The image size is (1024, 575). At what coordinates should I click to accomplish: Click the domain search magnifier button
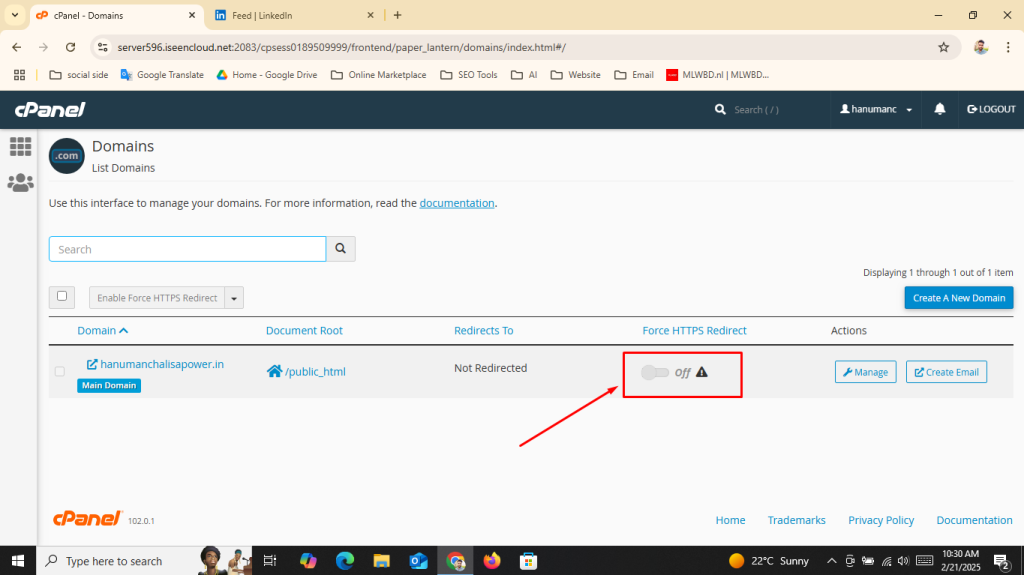click(340, 249)
